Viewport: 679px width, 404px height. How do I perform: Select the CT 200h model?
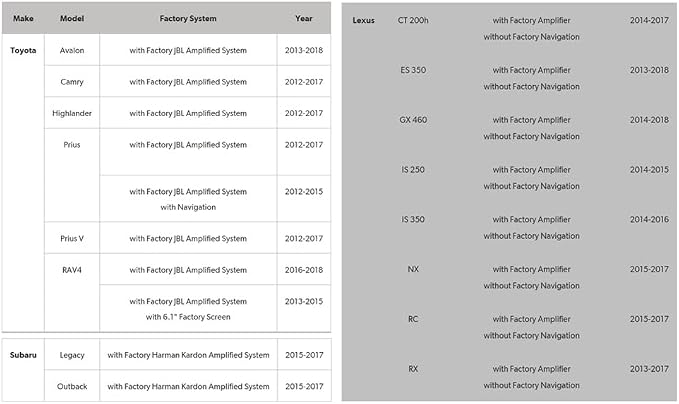pyautogui.click(x=413, y=20)
